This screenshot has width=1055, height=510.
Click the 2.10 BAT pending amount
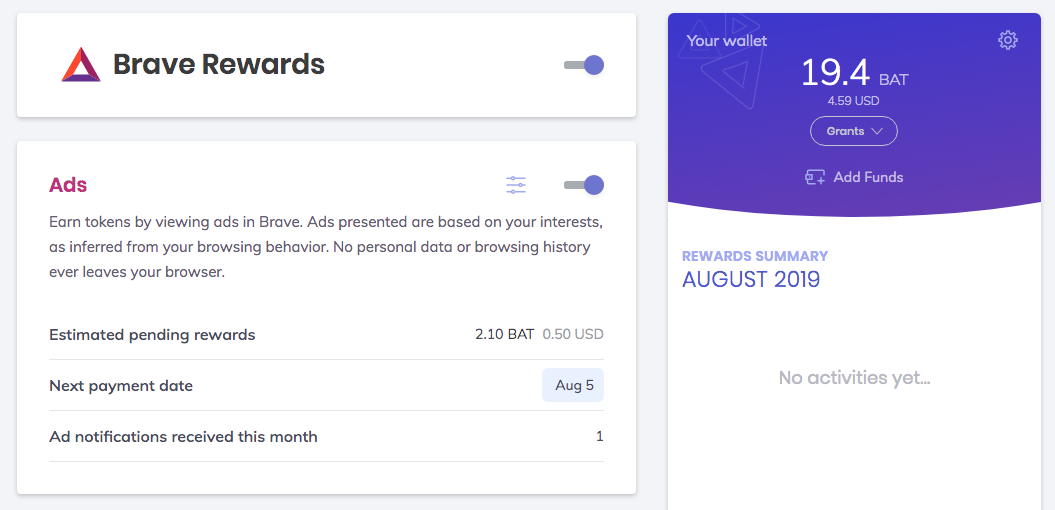tap(505, 334)
